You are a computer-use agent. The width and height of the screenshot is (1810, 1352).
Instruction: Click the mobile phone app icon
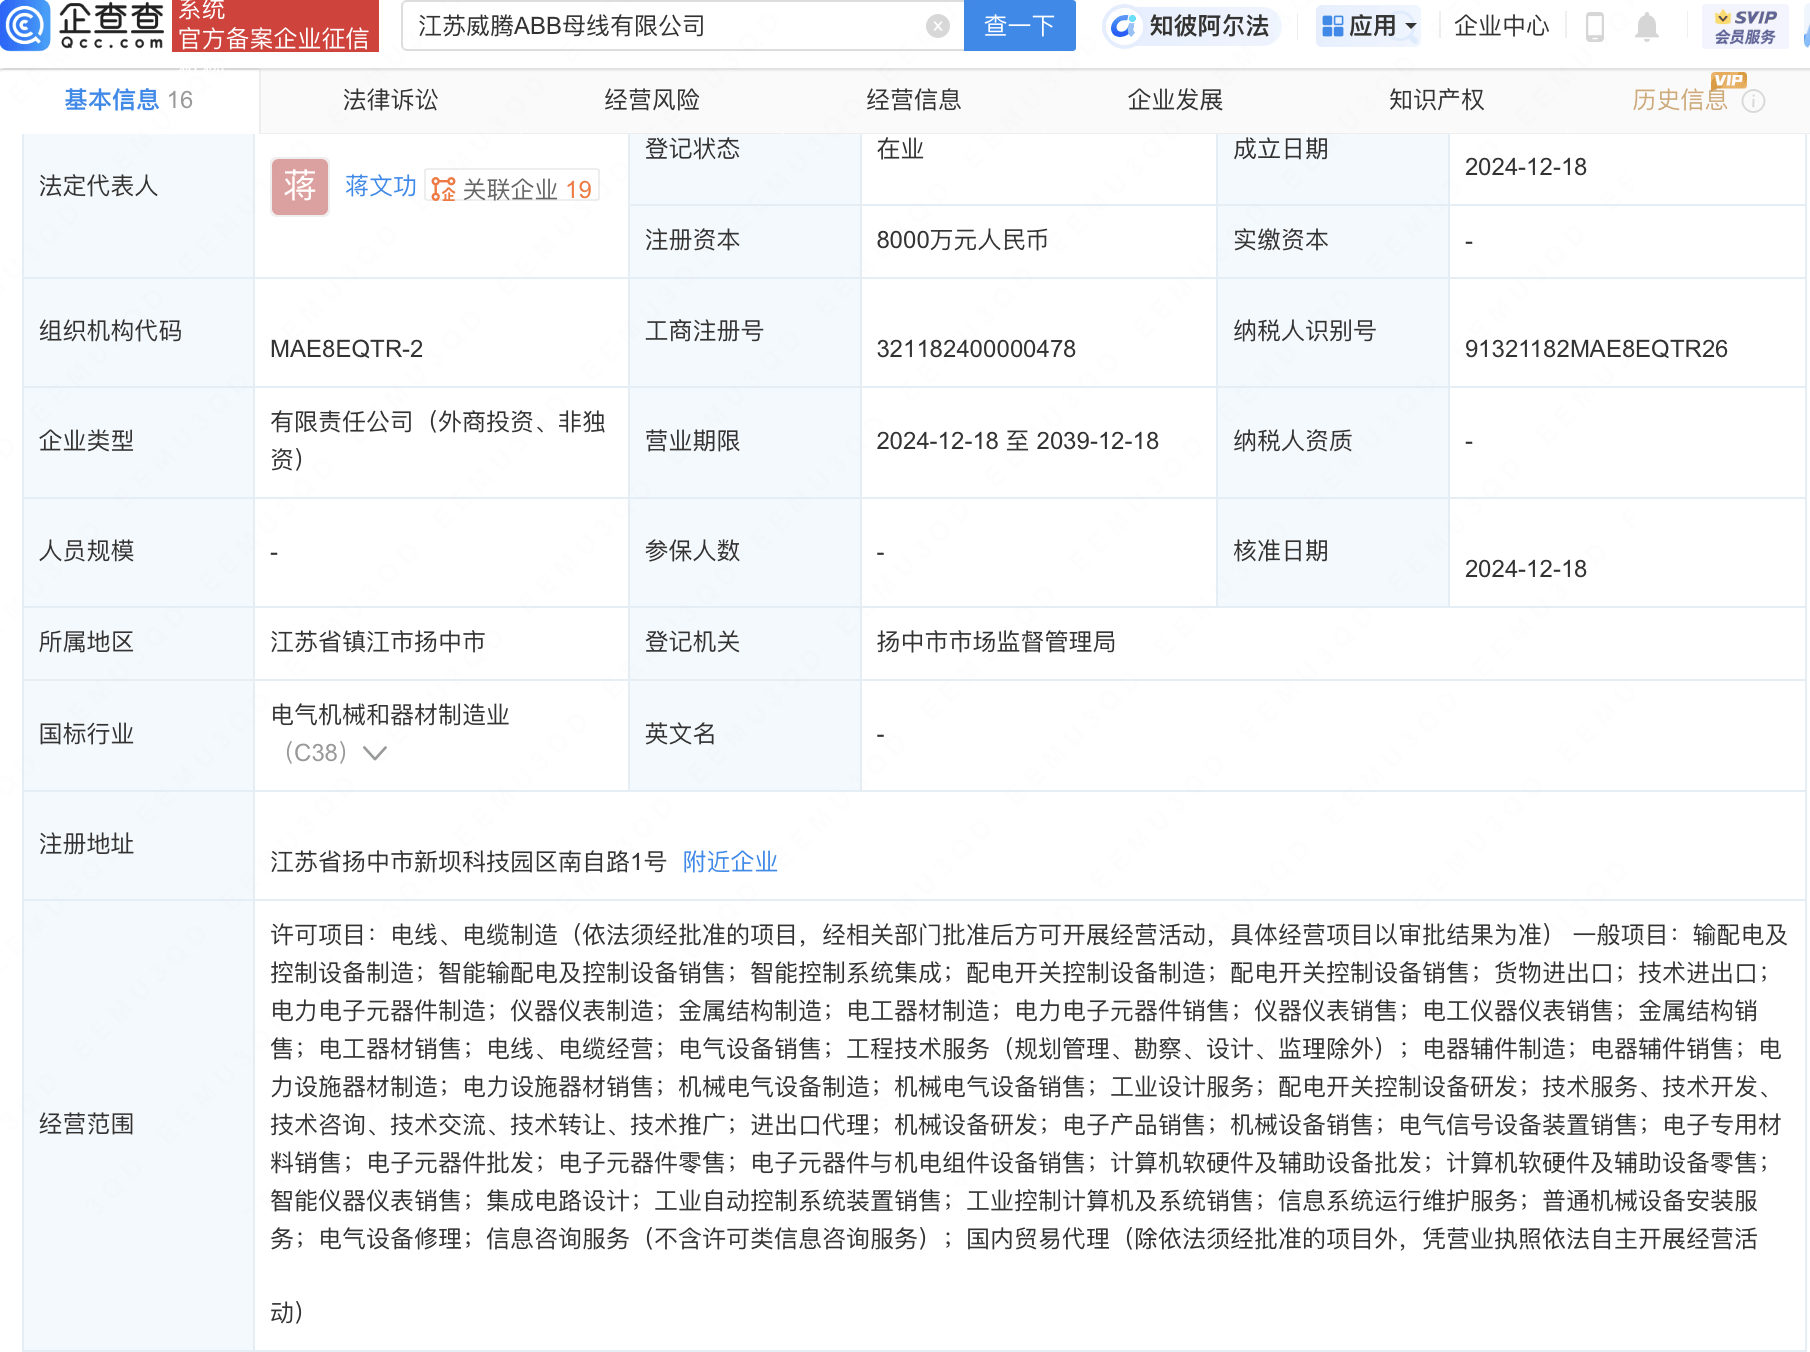(1595, 27)
